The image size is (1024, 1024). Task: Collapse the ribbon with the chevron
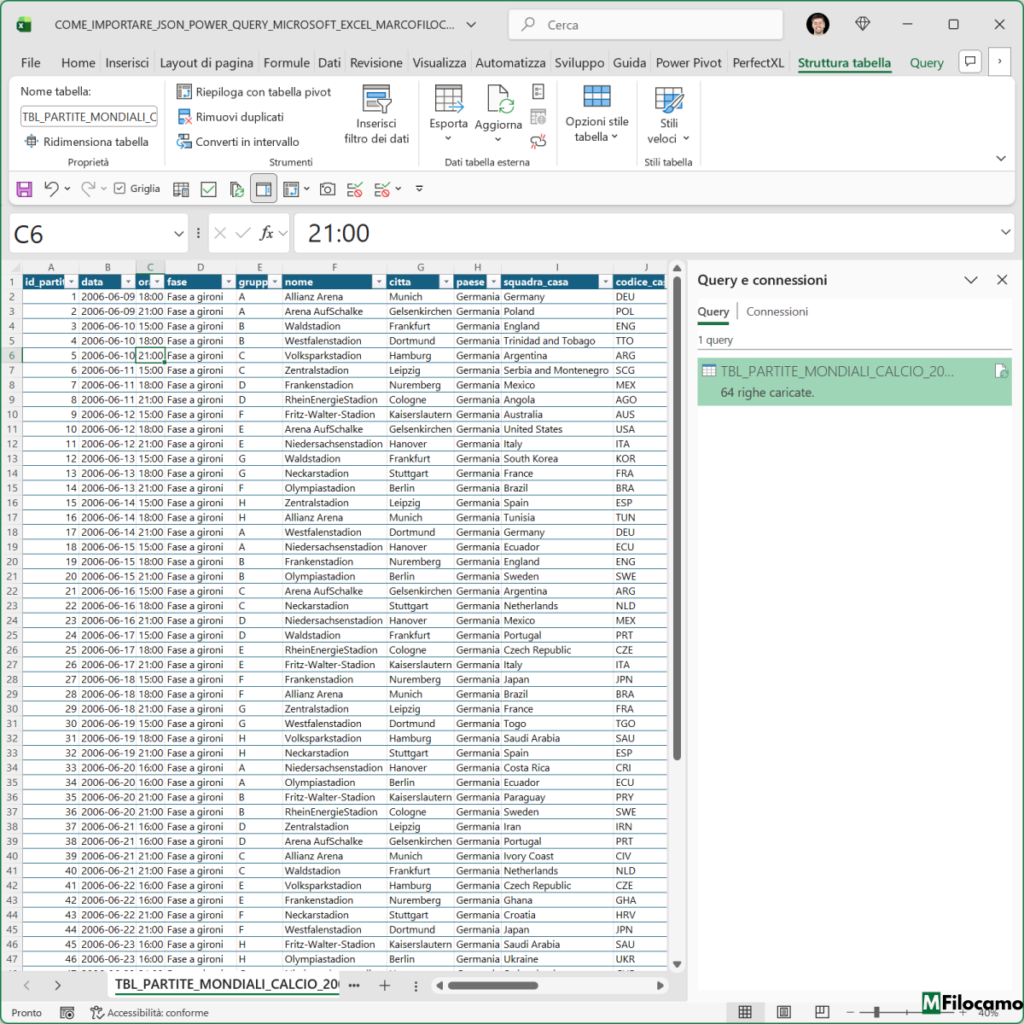point(1000,158)
